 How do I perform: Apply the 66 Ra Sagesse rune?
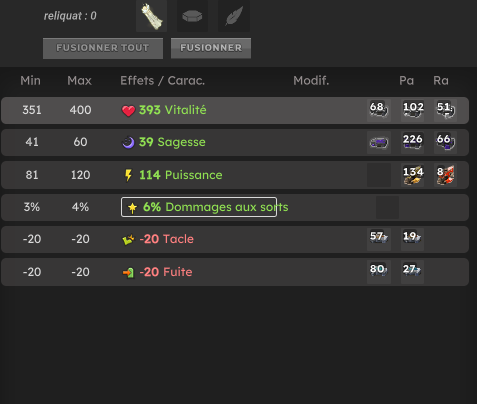tap(445, 142)
